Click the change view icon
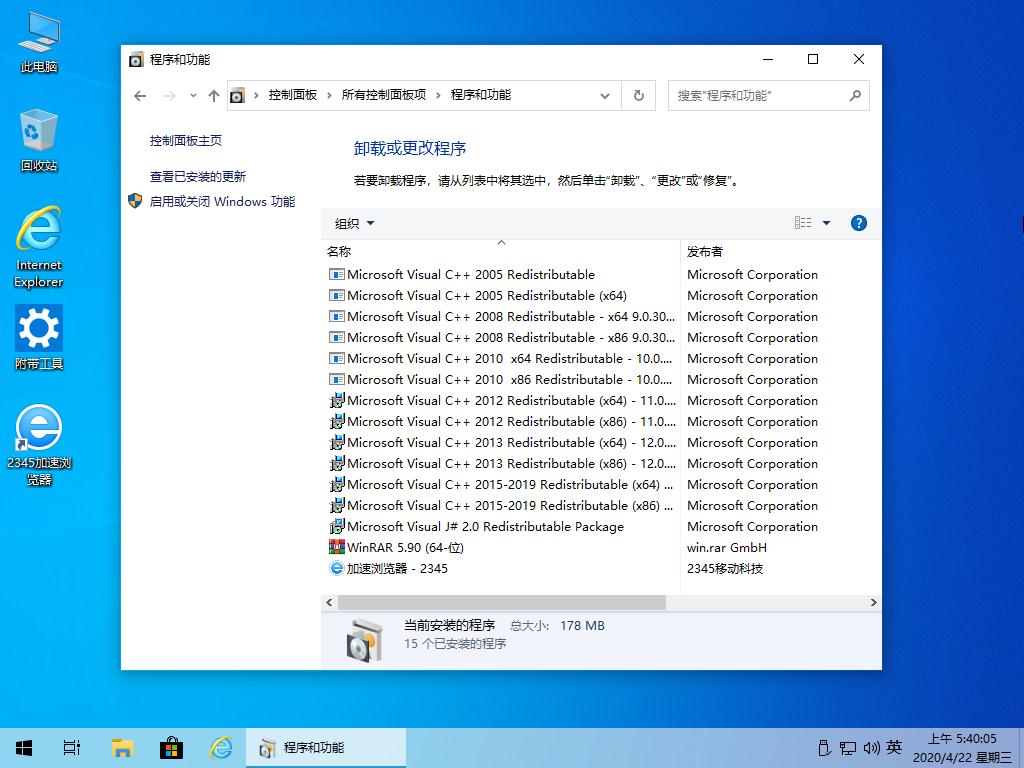 pos(803,223)
